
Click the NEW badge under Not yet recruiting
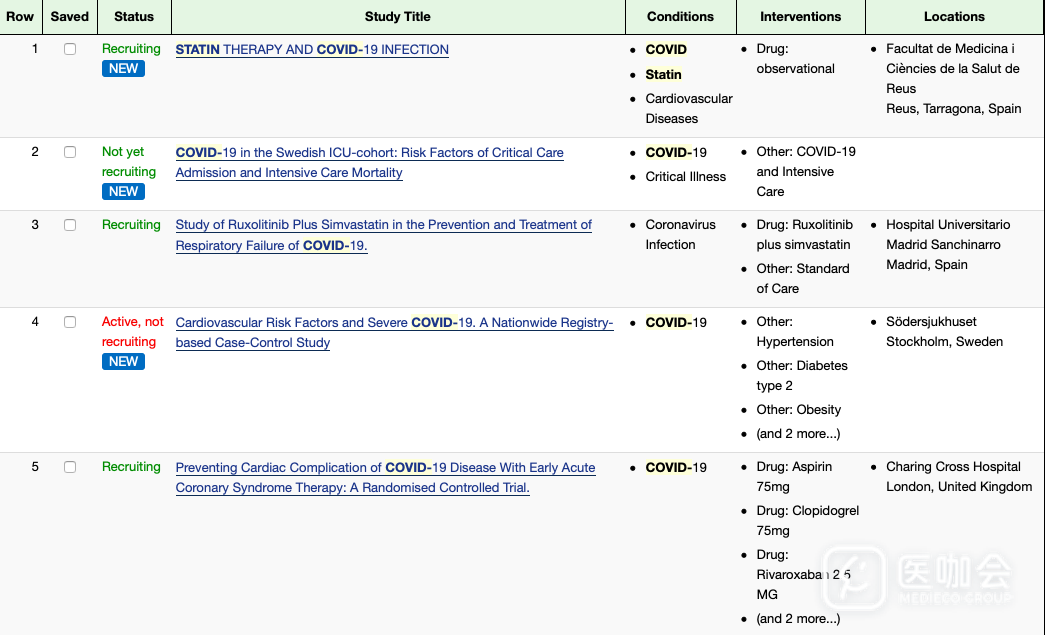(x=123, y=192)
